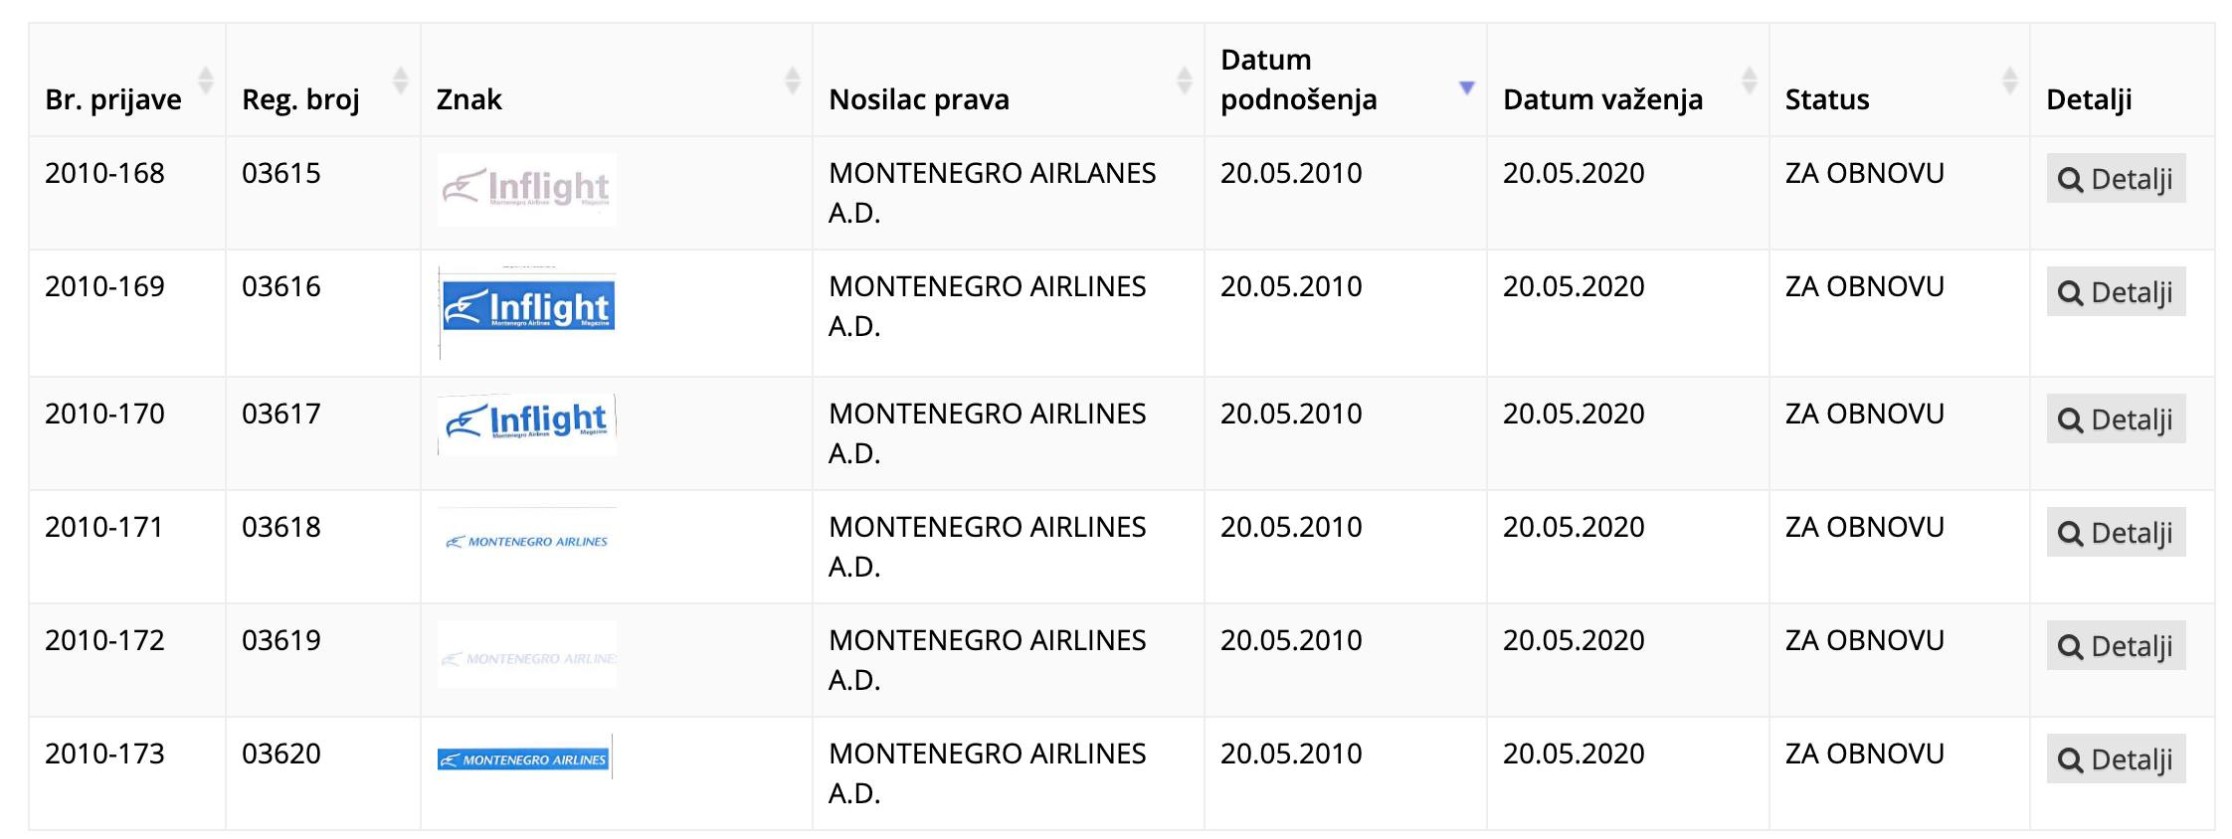This screenshot has width=2232, height=839.
Task: Sort by Status column arrows
Action: [x=2009, y=80]
